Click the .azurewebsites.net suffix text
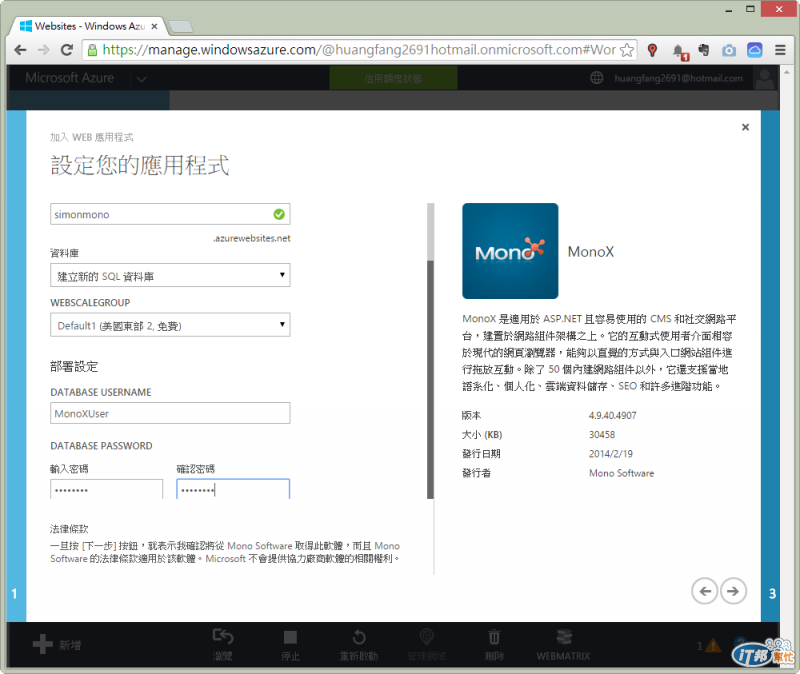 [252, 238]
